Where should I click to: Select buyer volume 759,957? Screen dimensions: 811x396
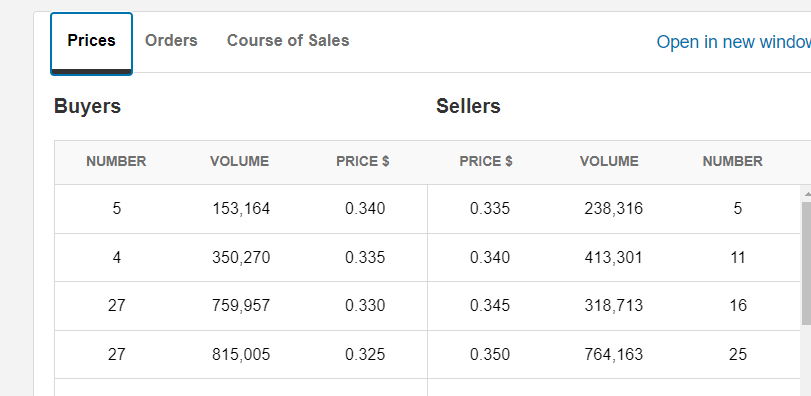coord(241,306)
